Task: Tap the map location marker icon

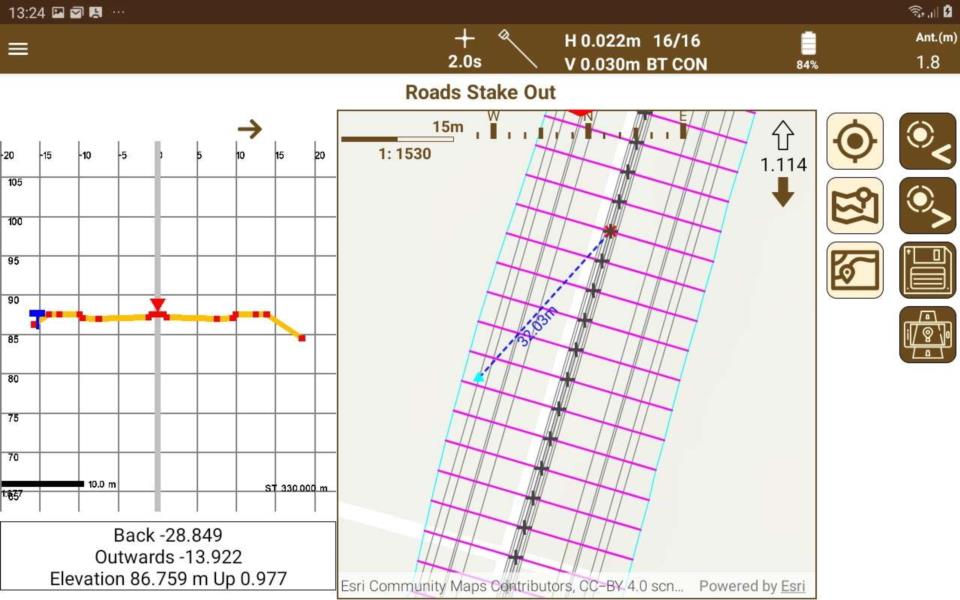Action: pos(854,269)
